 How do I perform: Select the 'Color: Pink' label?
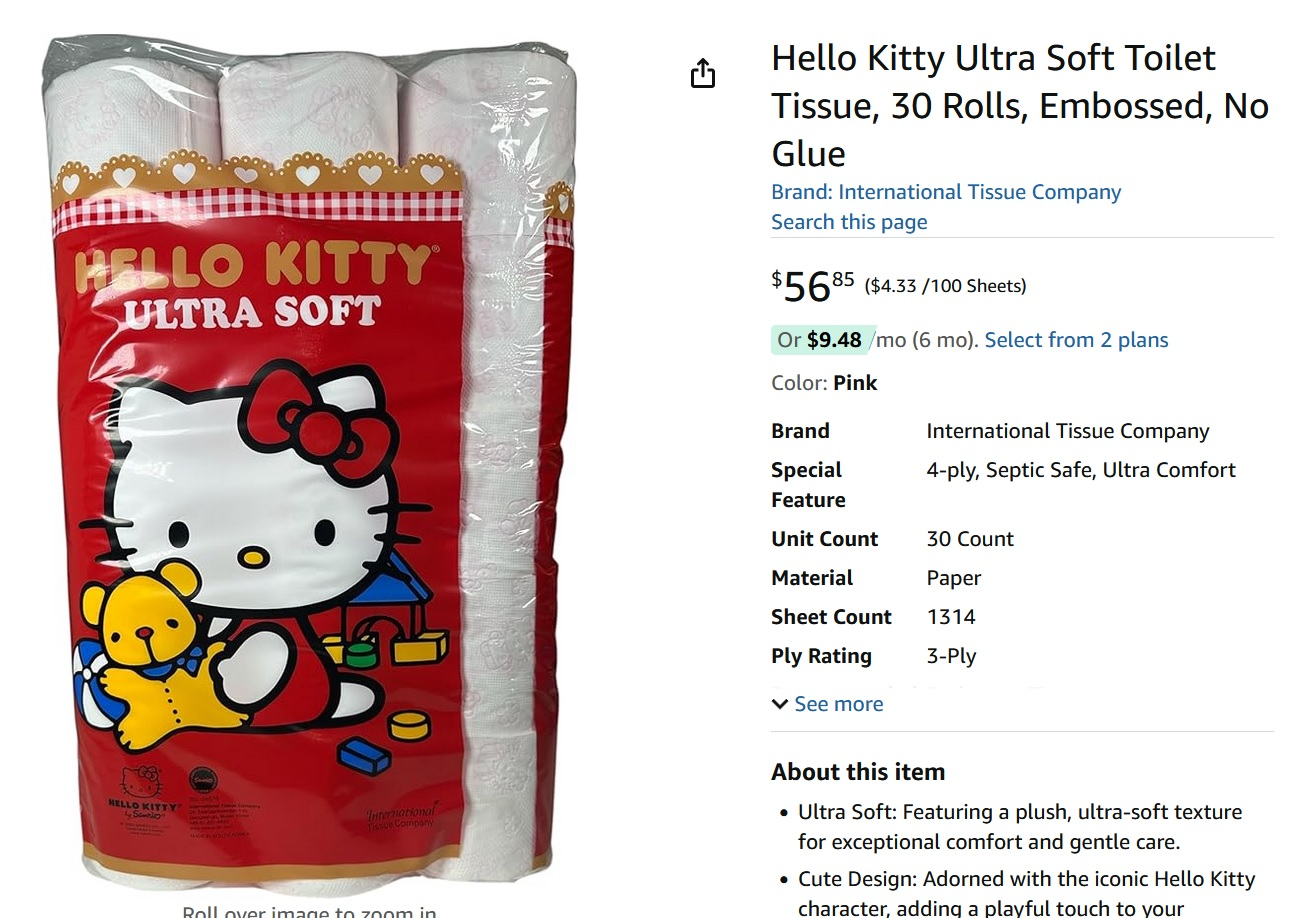tap(824, 383)
